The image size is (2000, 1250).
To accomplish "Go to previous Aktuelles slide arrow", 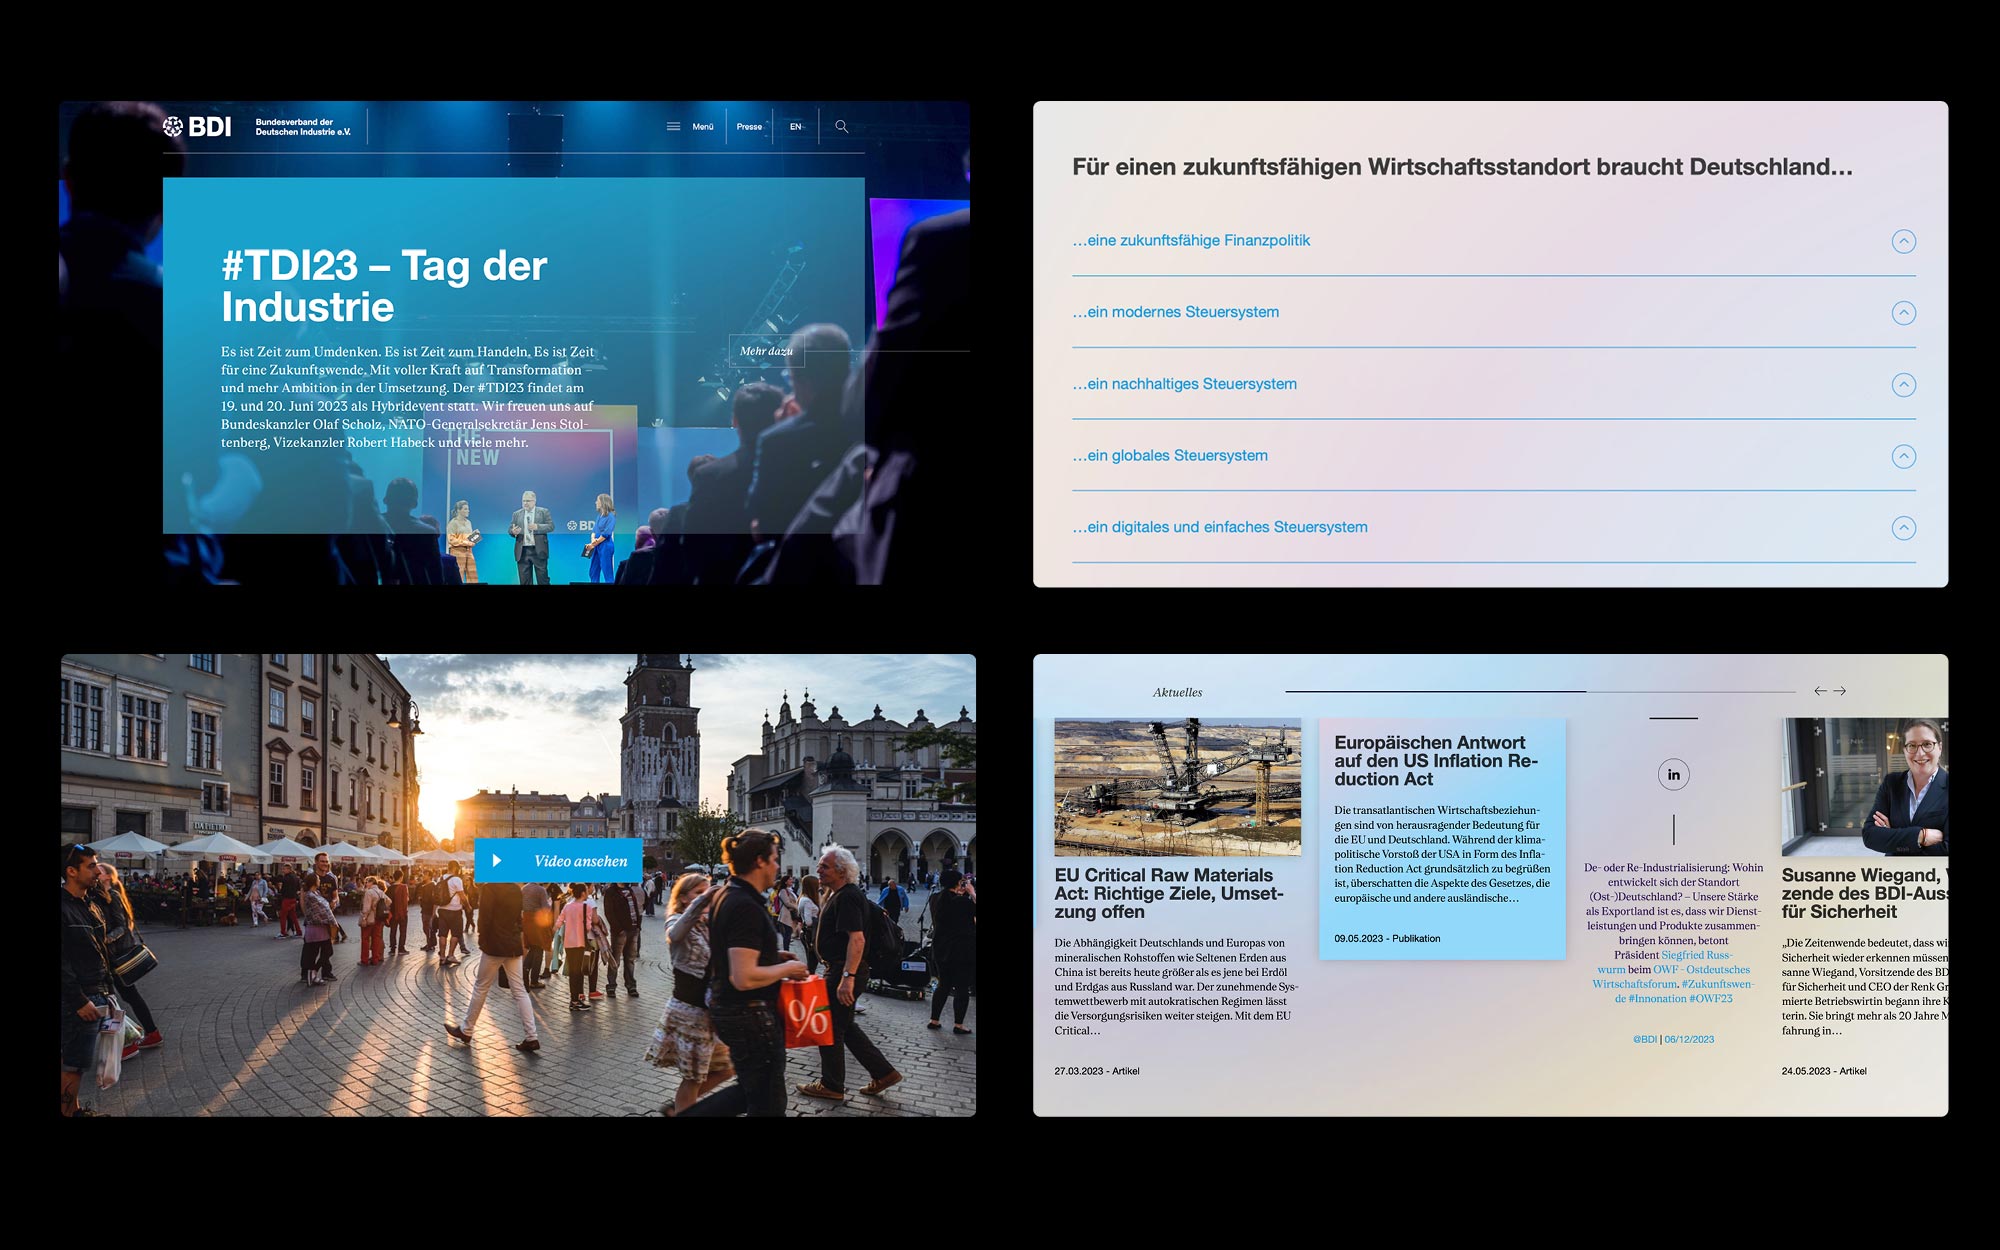I will pos(1820,691).
